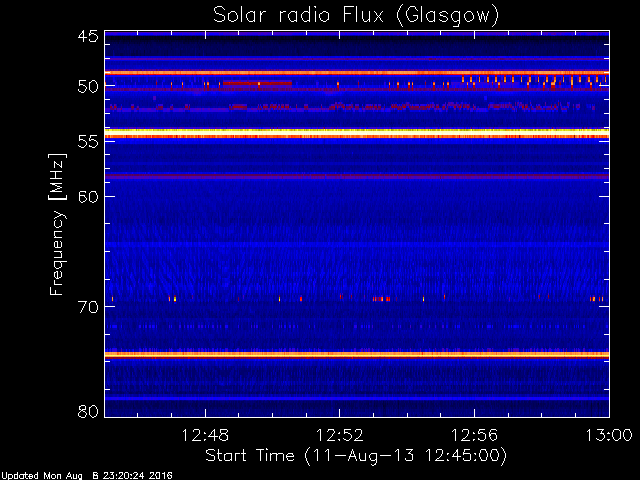The height and width of the screenshot is (480, 640).
Task: Click the 60 frequency tick label
Action: pyautogui.click(x=88, y=196)
